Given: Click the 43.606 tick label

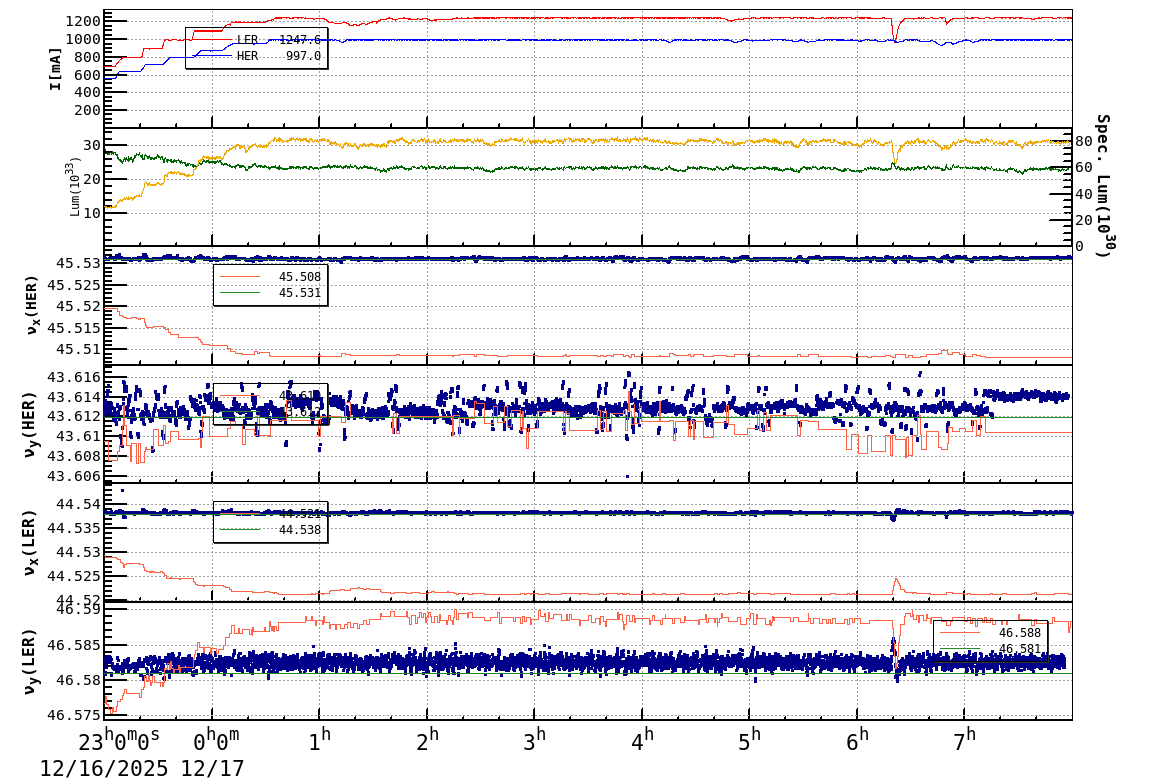Looking at the screenshot, I should pos(74,476).
